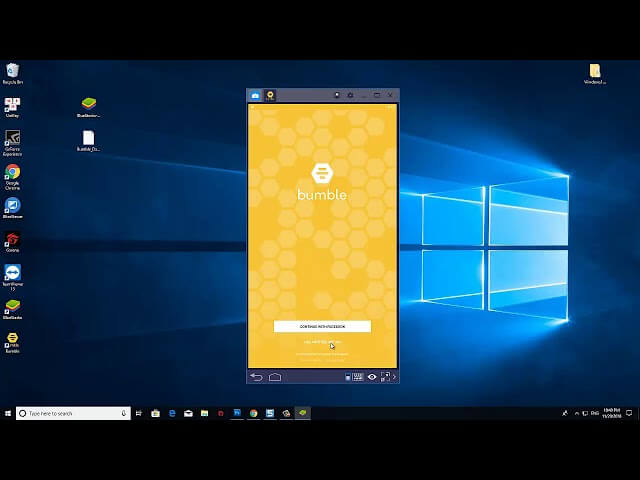This screenshot has height=480, width=640.
Task: Tap the Android home button
Action: (275, 377)
